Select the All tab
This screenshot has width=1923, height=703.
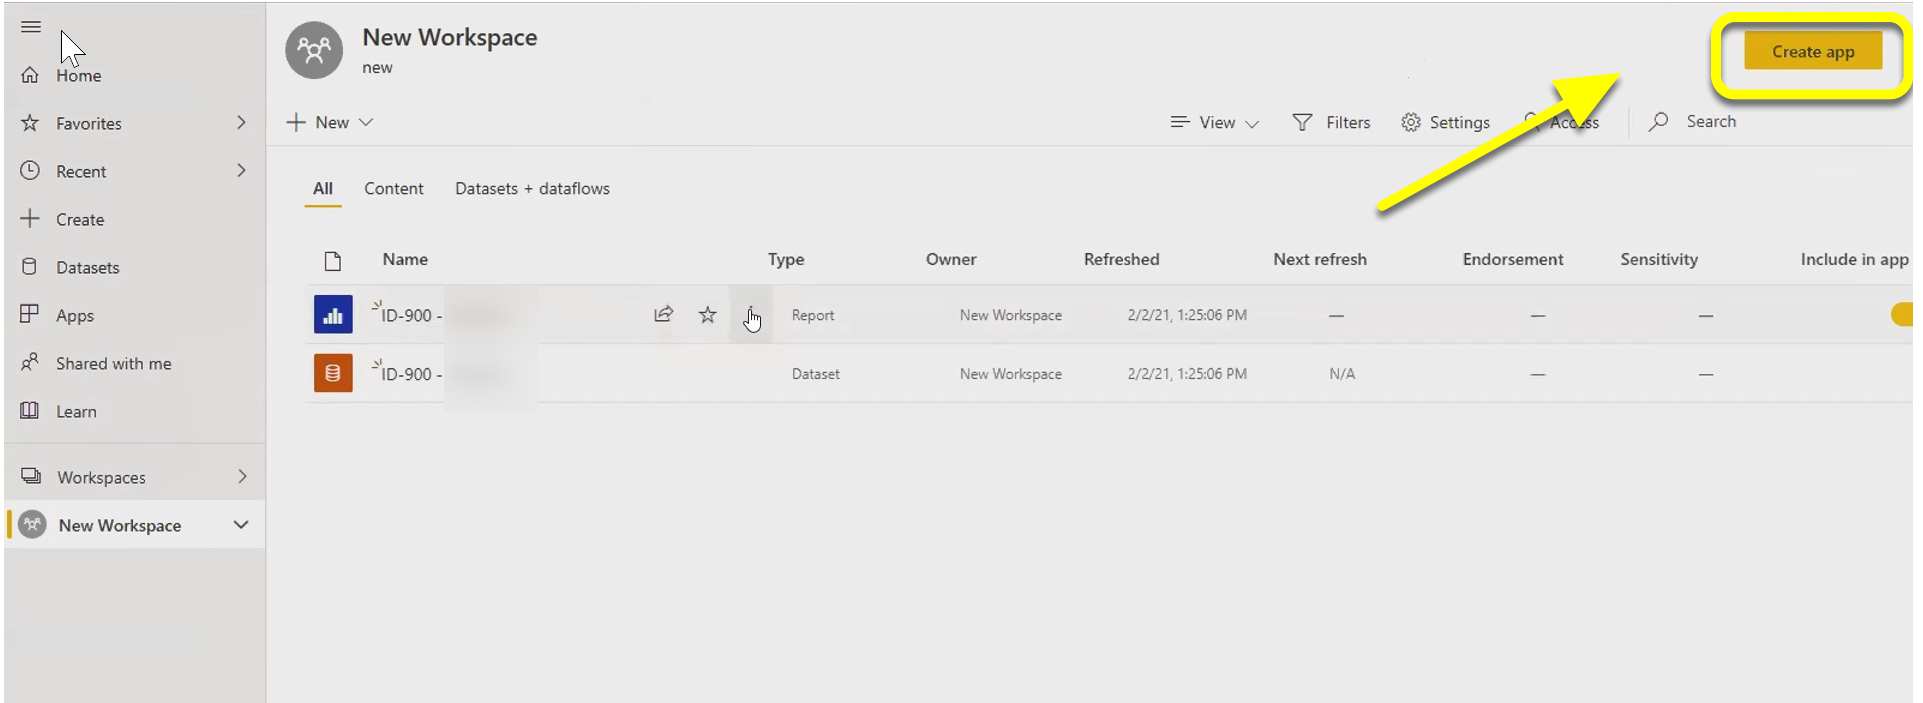(x=323, y=189)
